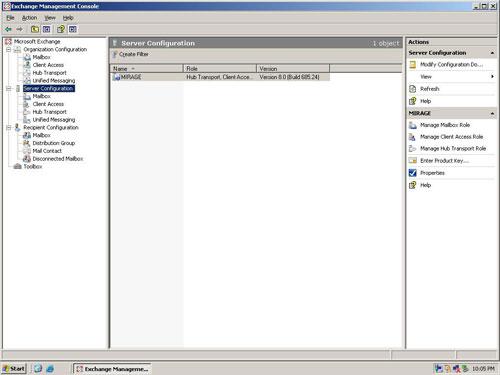
Task: Open Unified Messaging under Organization Configuration
Action: 54,81
